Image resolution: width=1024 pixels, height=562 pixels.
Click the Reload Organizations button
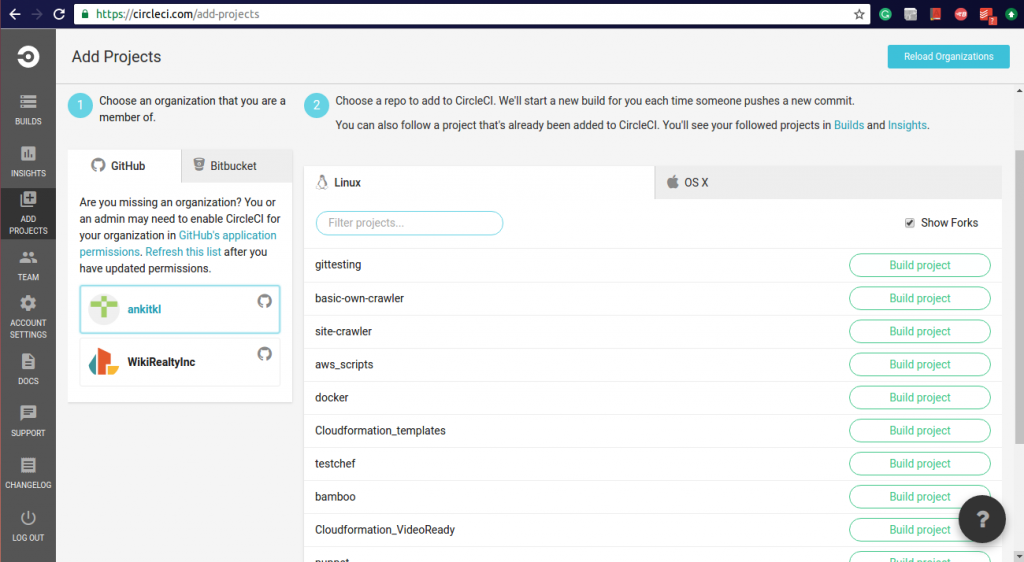pyautogui.click(x=948, y=57)
